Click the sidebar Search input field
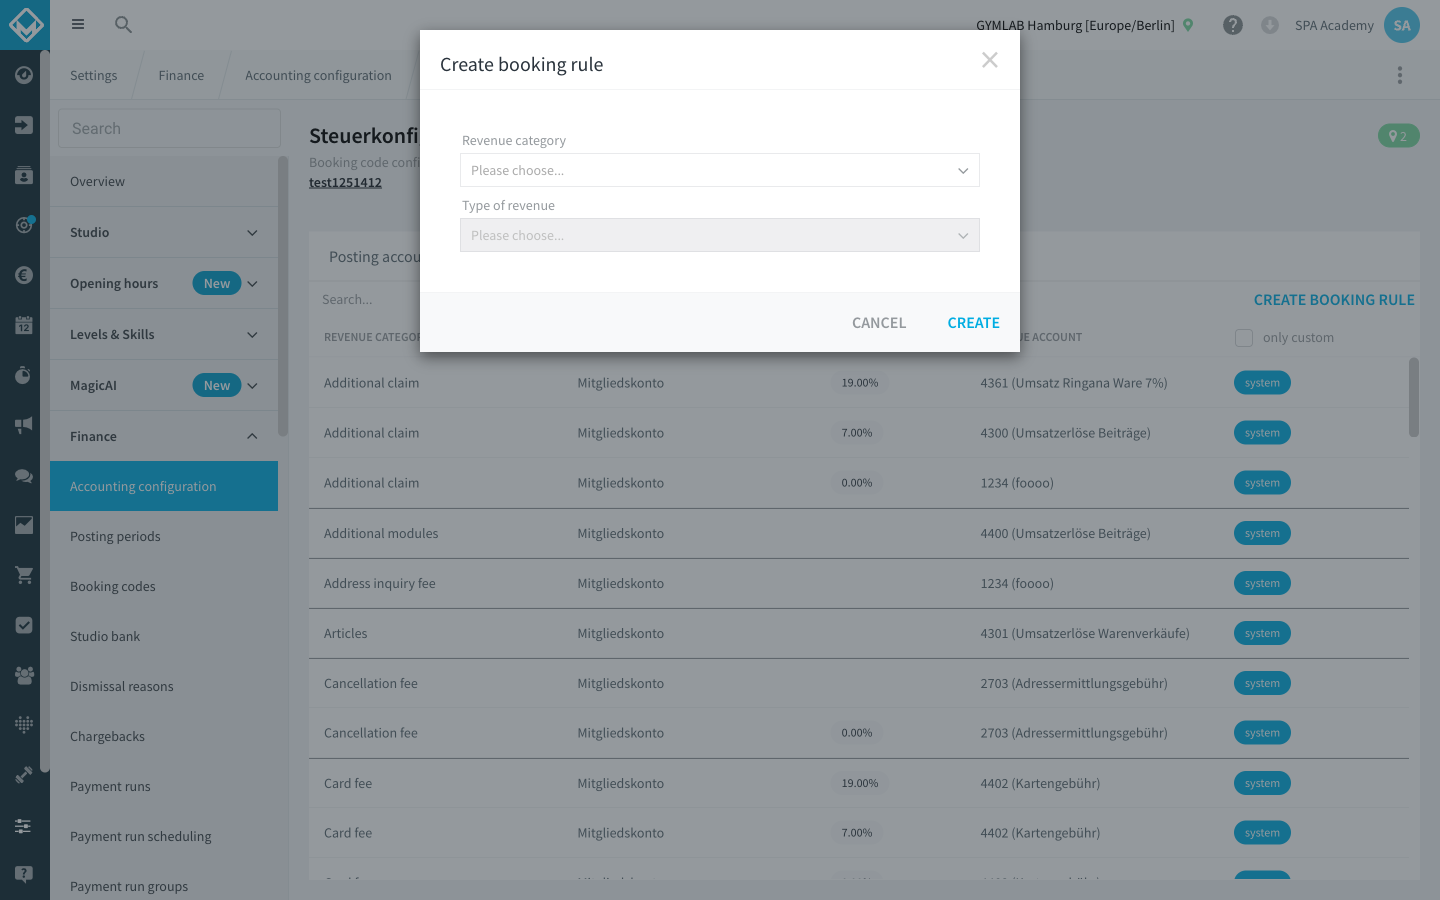Screen dimensions: 1440x900 [x=169, y=128]
